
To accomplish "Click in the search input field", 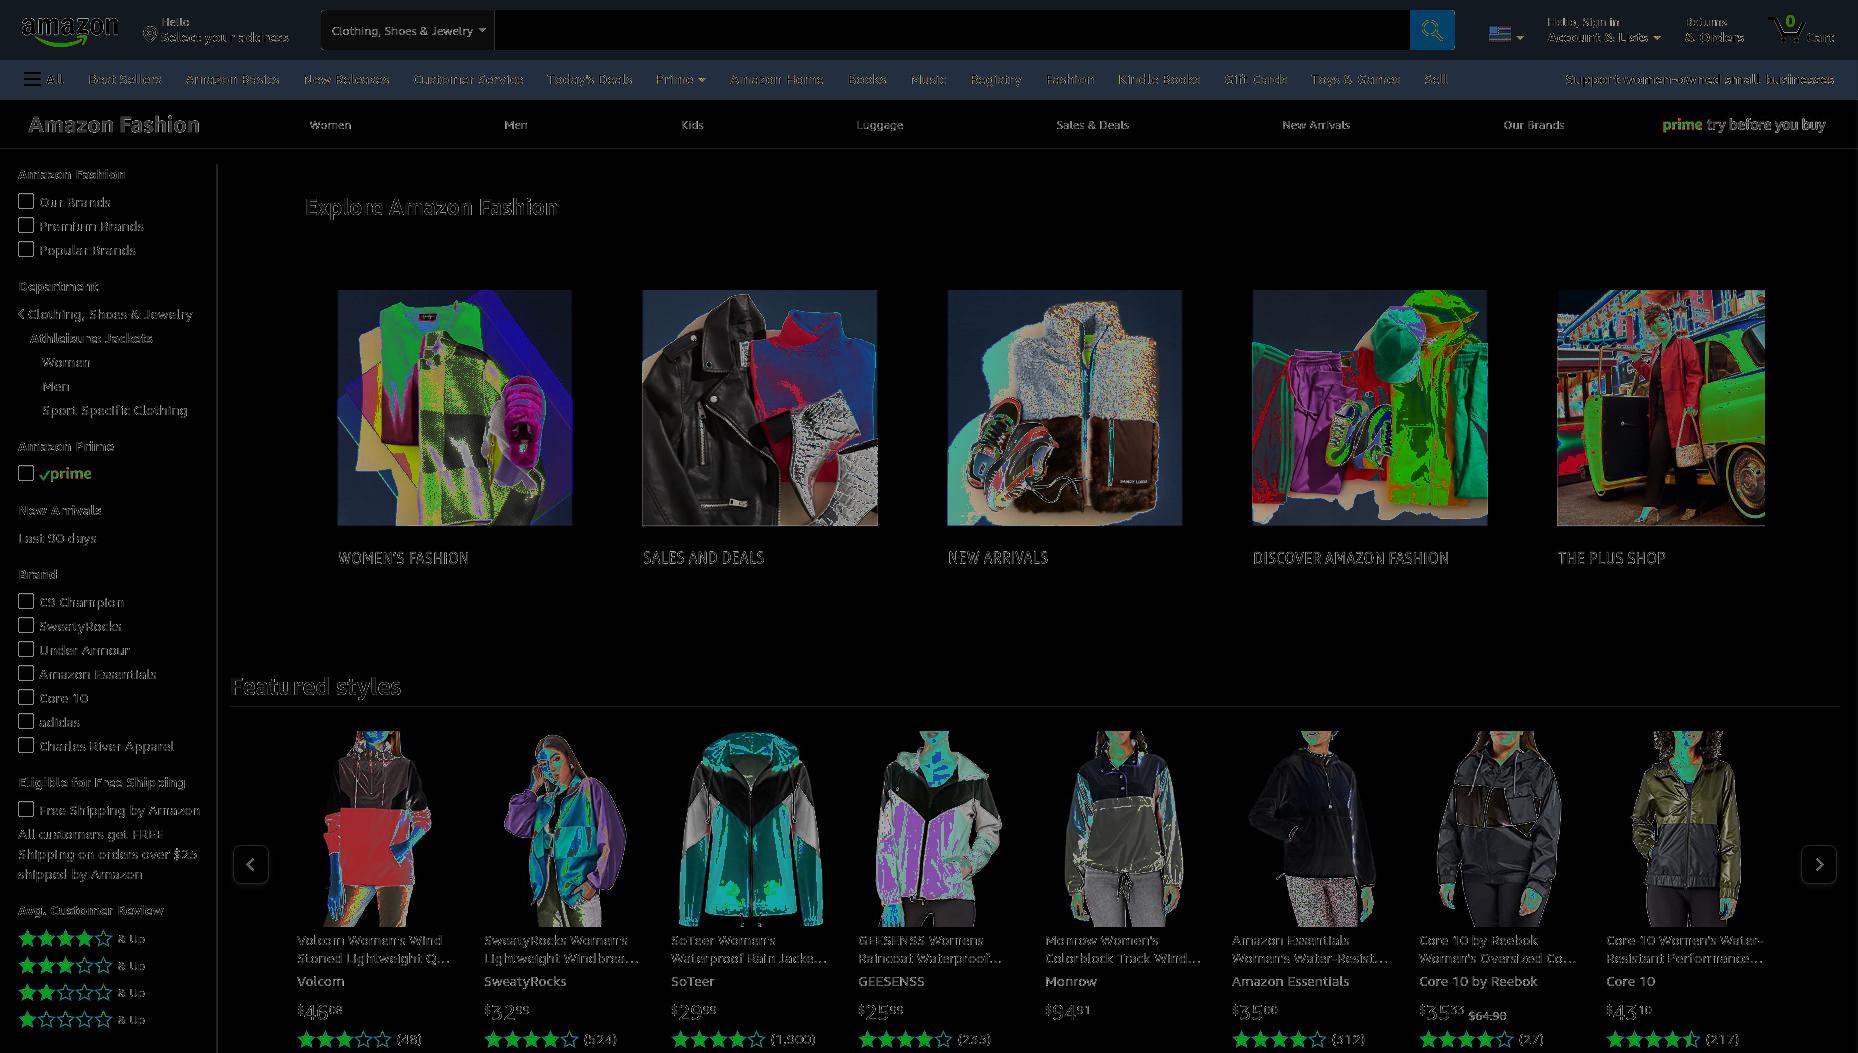I will [x=952, y=30].
